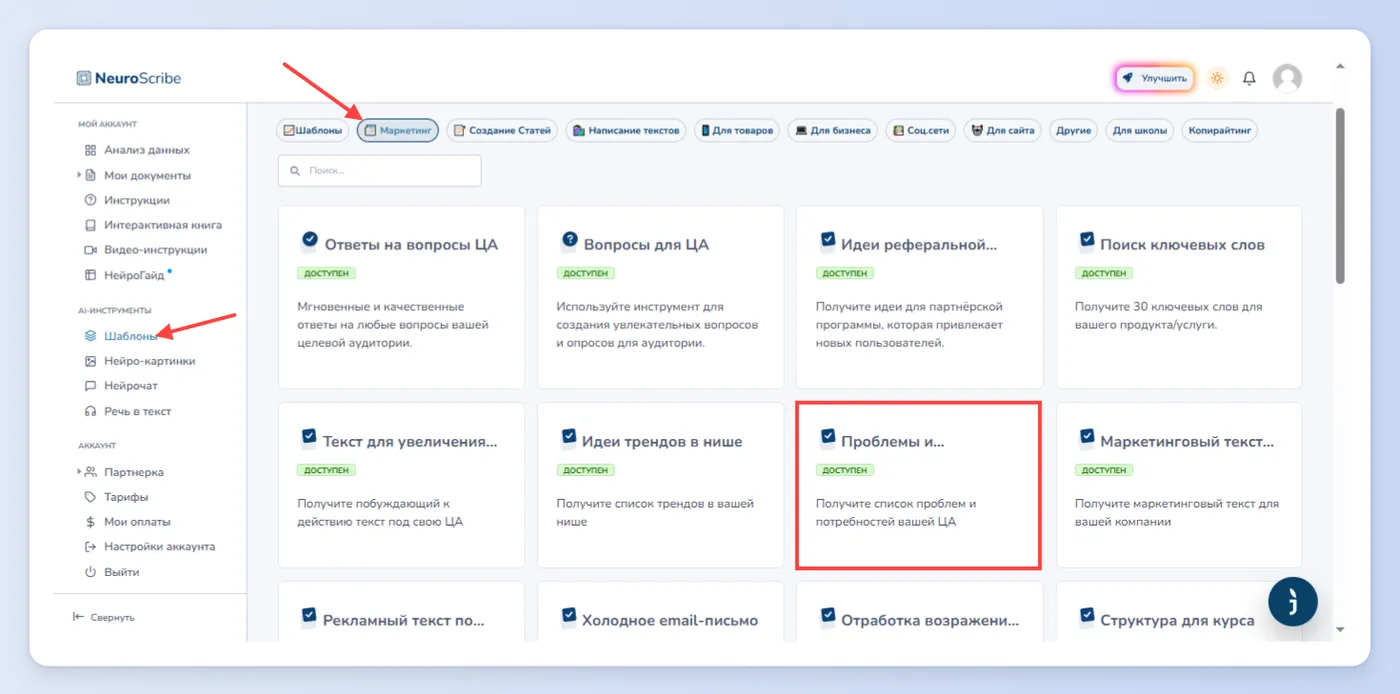Open Анализ данных in sidebar
This screenshot has width=1400, height=694.
coord(137,150)
